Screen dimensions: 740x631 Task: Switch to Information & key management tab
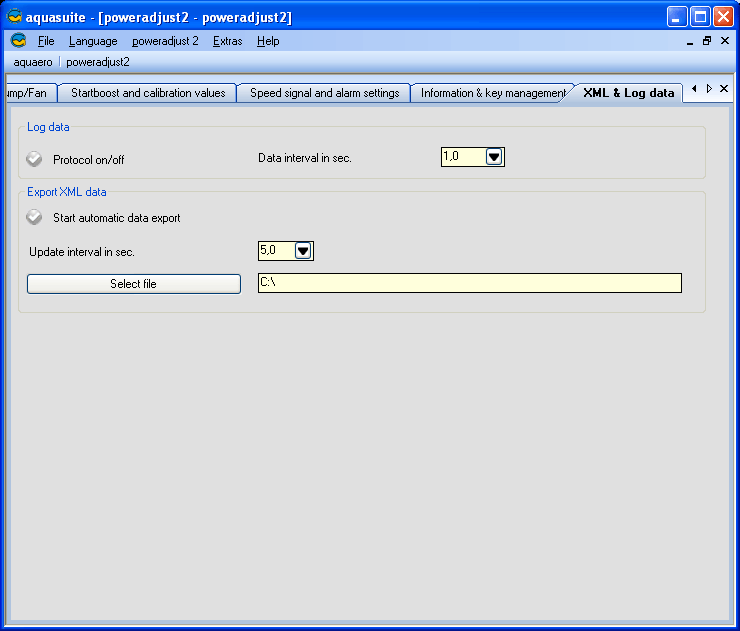[493, 93]
